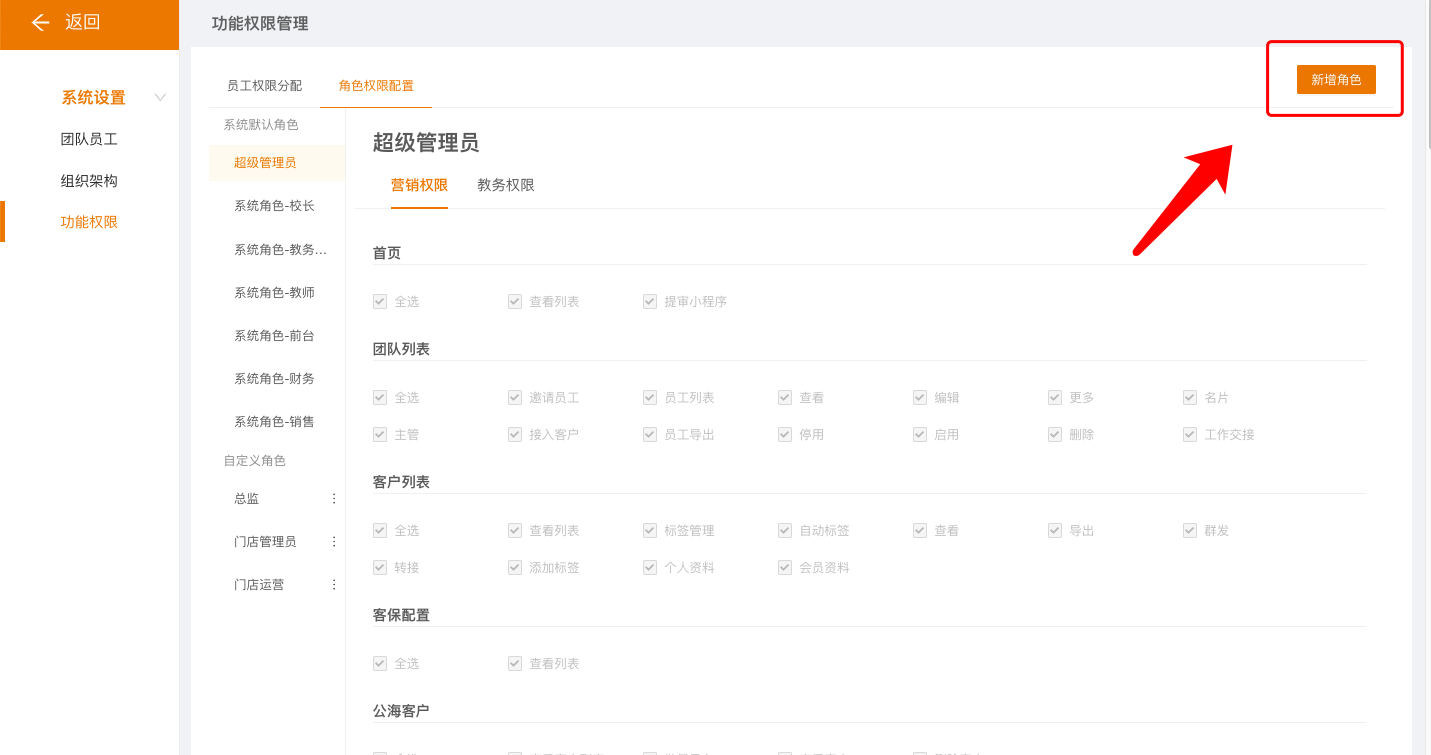Image resolution: width=1431 pixels, height=755 pixels.
Task: Open more options for 总监 role
Action: (334, 498)
